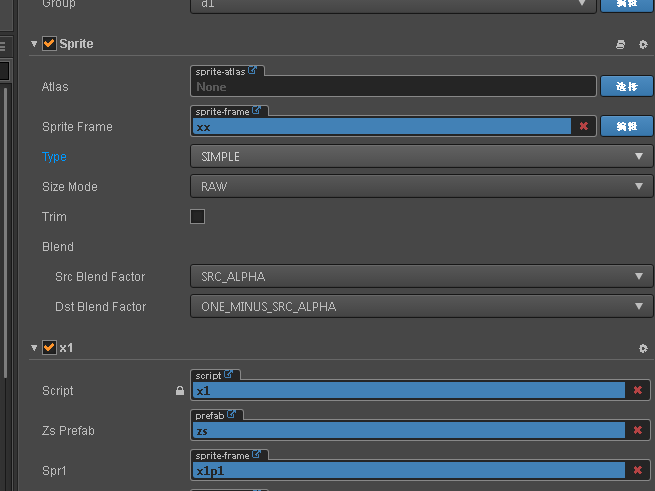
Task: Open Sprite component help documentation icon
Action: click(621, 44)
